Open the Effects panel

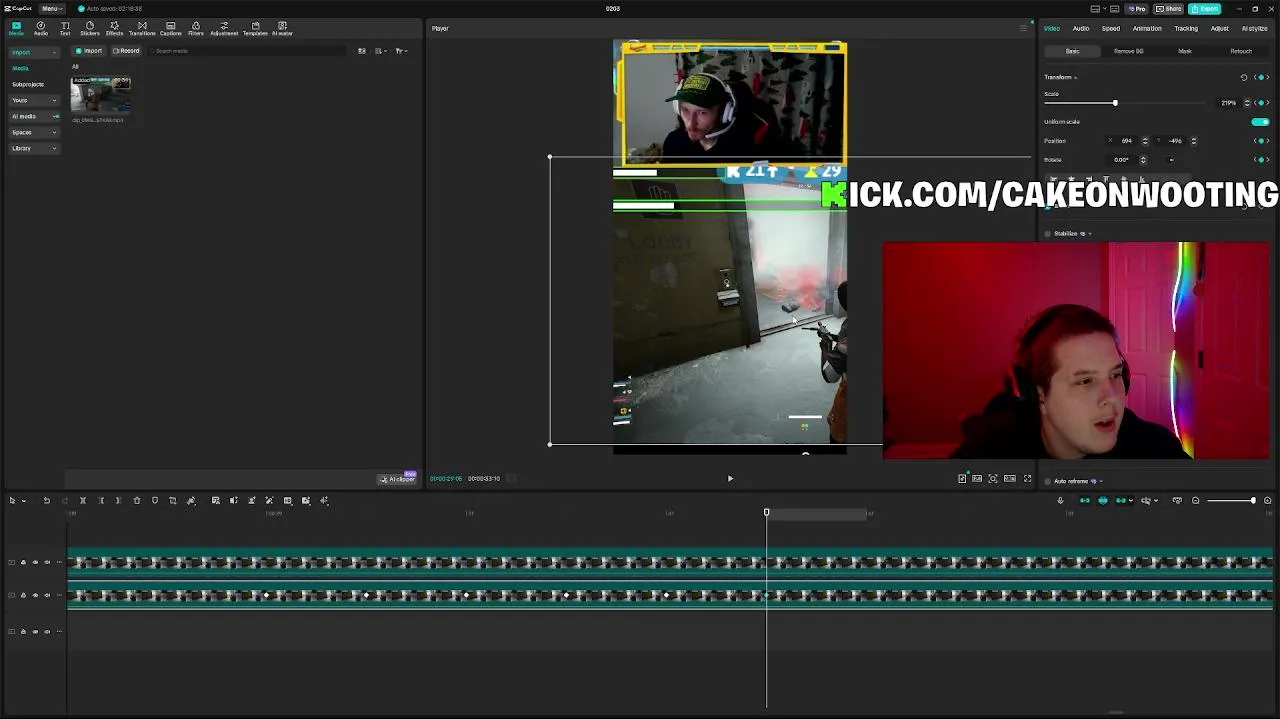point(115,28)
